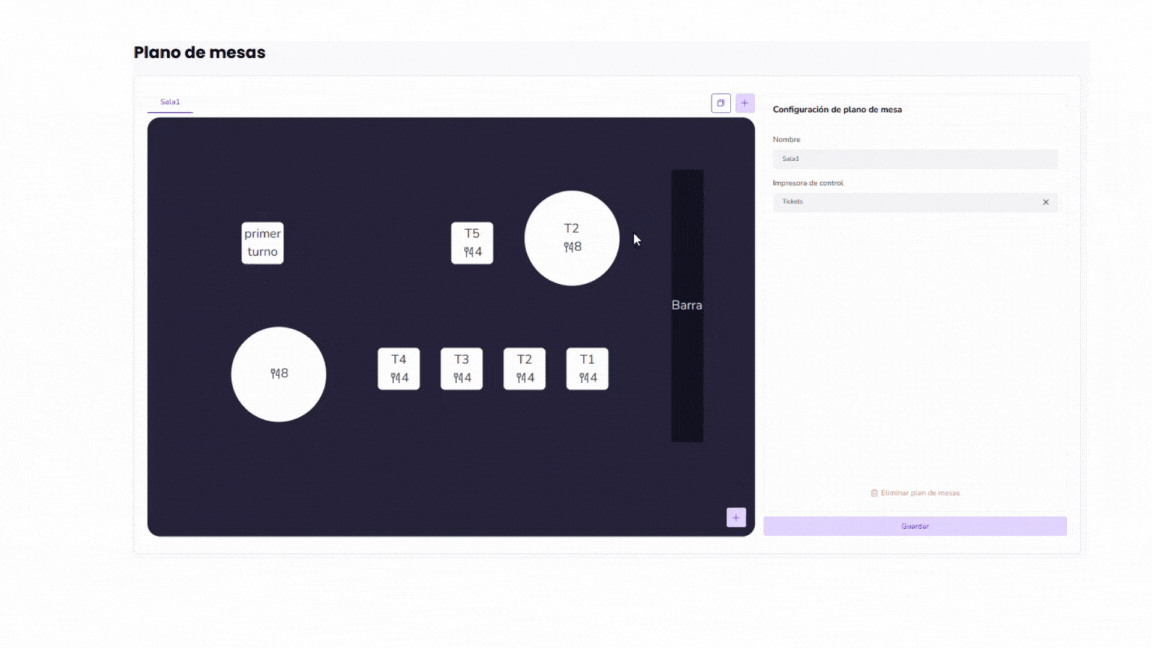
Task: Select the Barra element on the floor plan
Action: coord(687,305)
